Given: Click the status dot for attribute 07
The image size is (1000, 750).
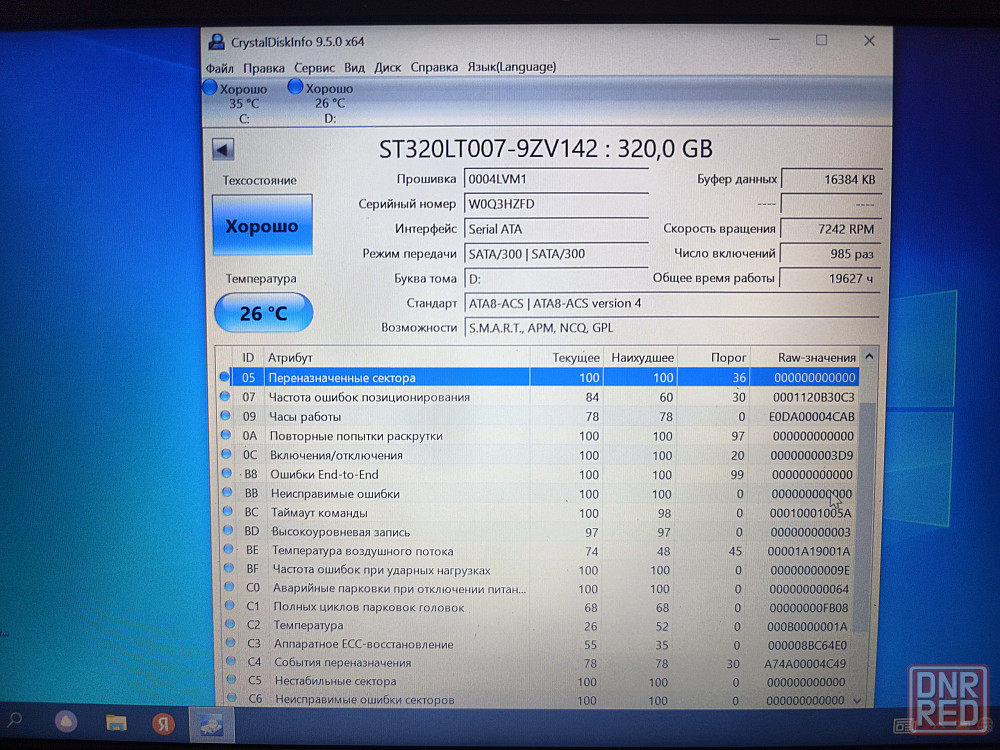Looking at the screenshot, I should (x=224, y=397).
